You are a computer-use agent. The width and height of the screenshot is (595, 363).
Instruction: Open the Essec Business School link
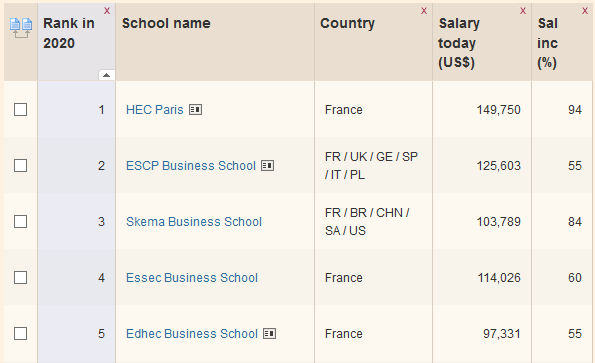192,278
